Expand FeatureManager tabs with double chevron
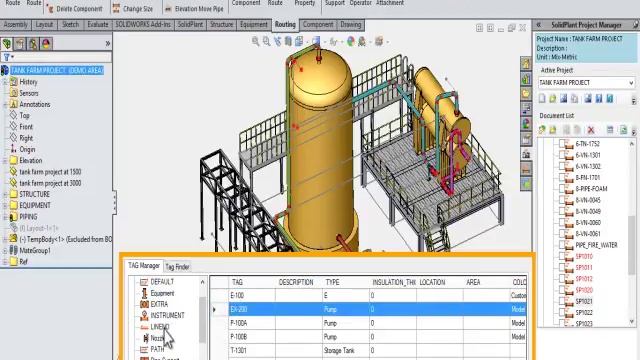 (x=108, y=43)
